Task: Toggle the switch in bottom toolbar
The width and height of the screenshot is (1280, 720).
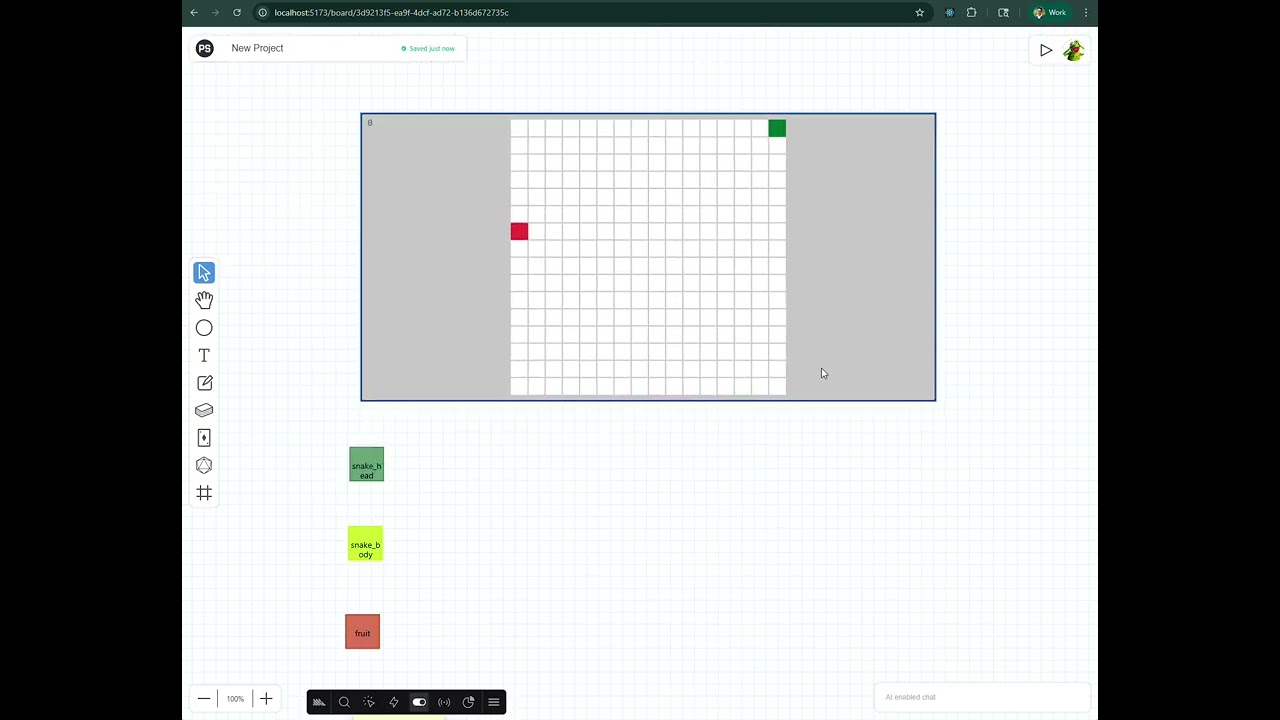Action: (x=419, y=702)
